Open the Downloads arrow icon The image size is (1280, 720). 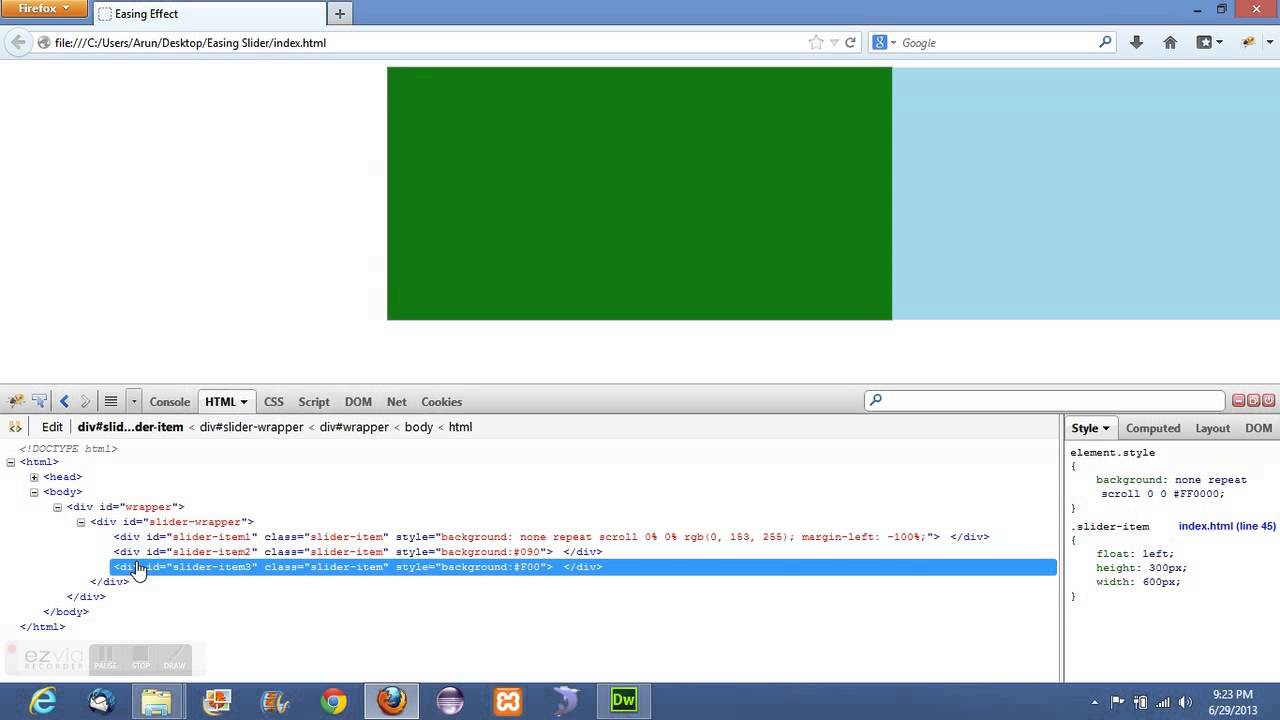1136,42
